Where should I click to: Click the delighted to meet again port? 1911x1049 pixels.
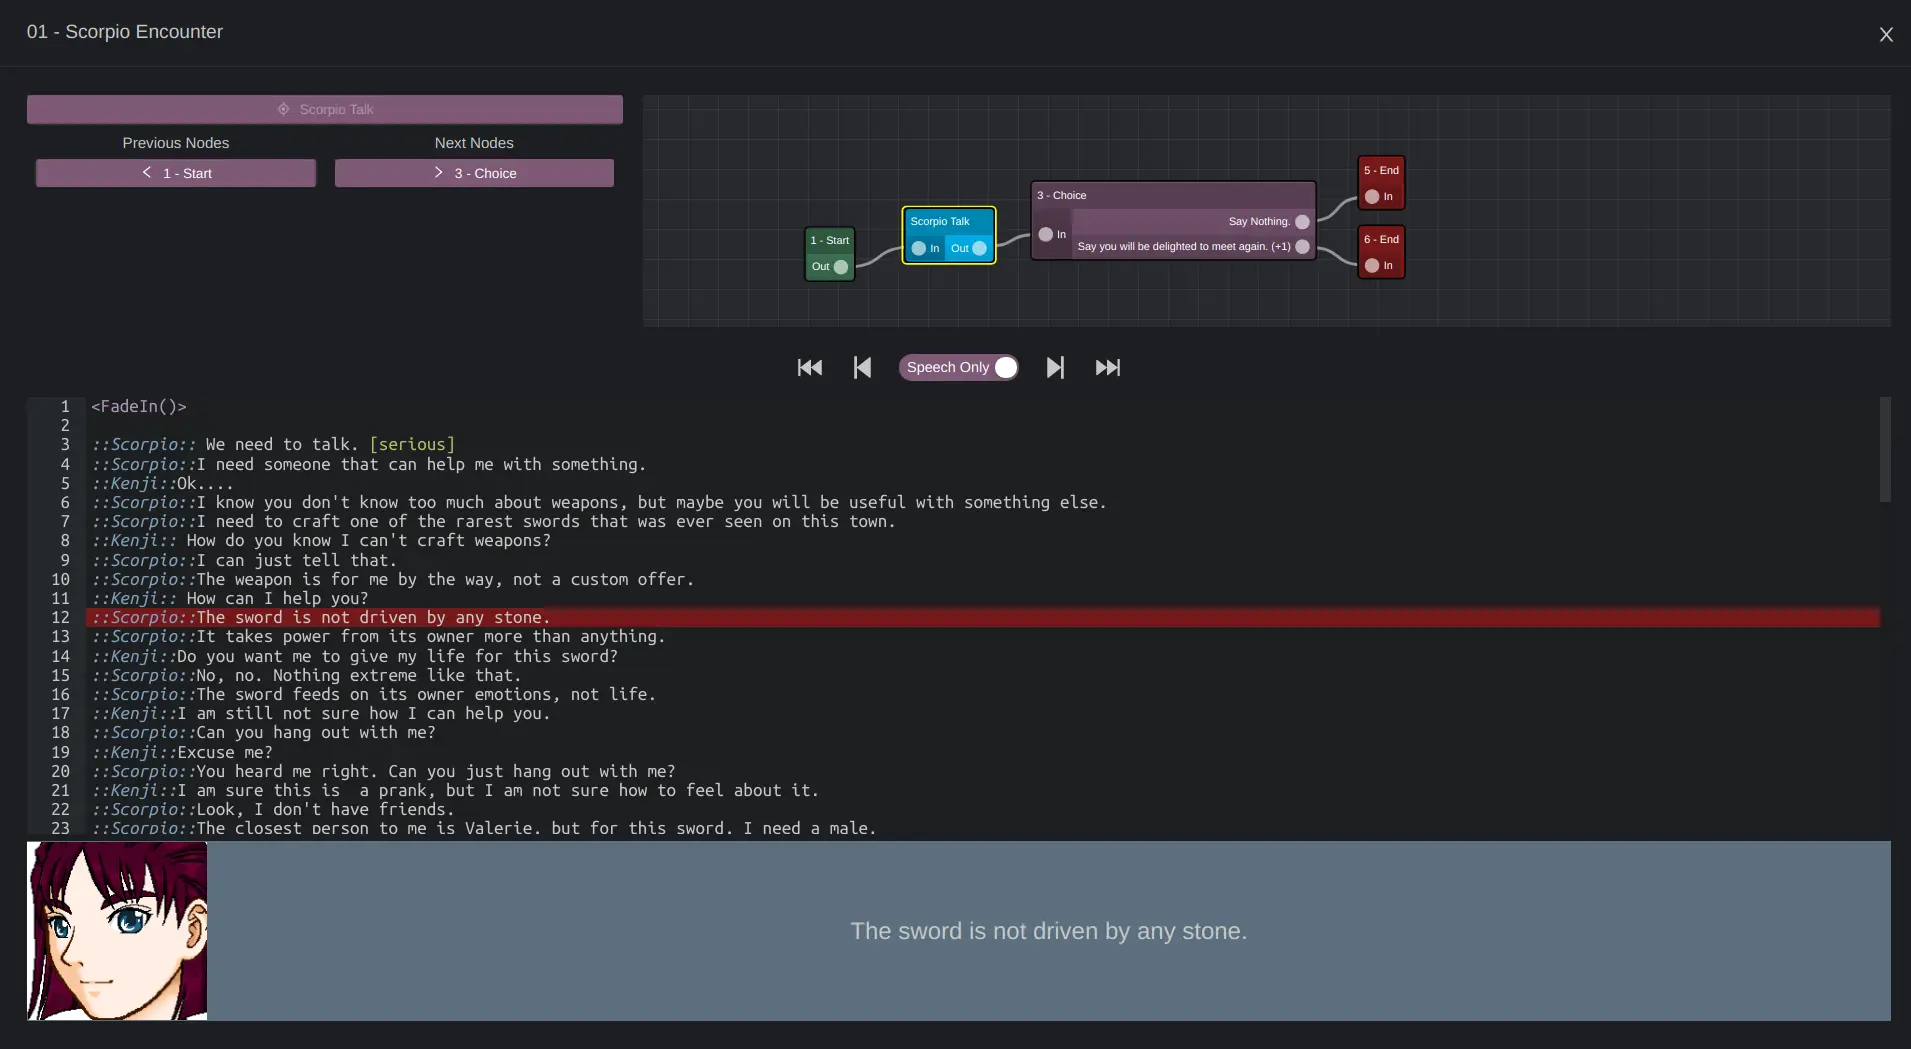click(x=1302, y=247)
